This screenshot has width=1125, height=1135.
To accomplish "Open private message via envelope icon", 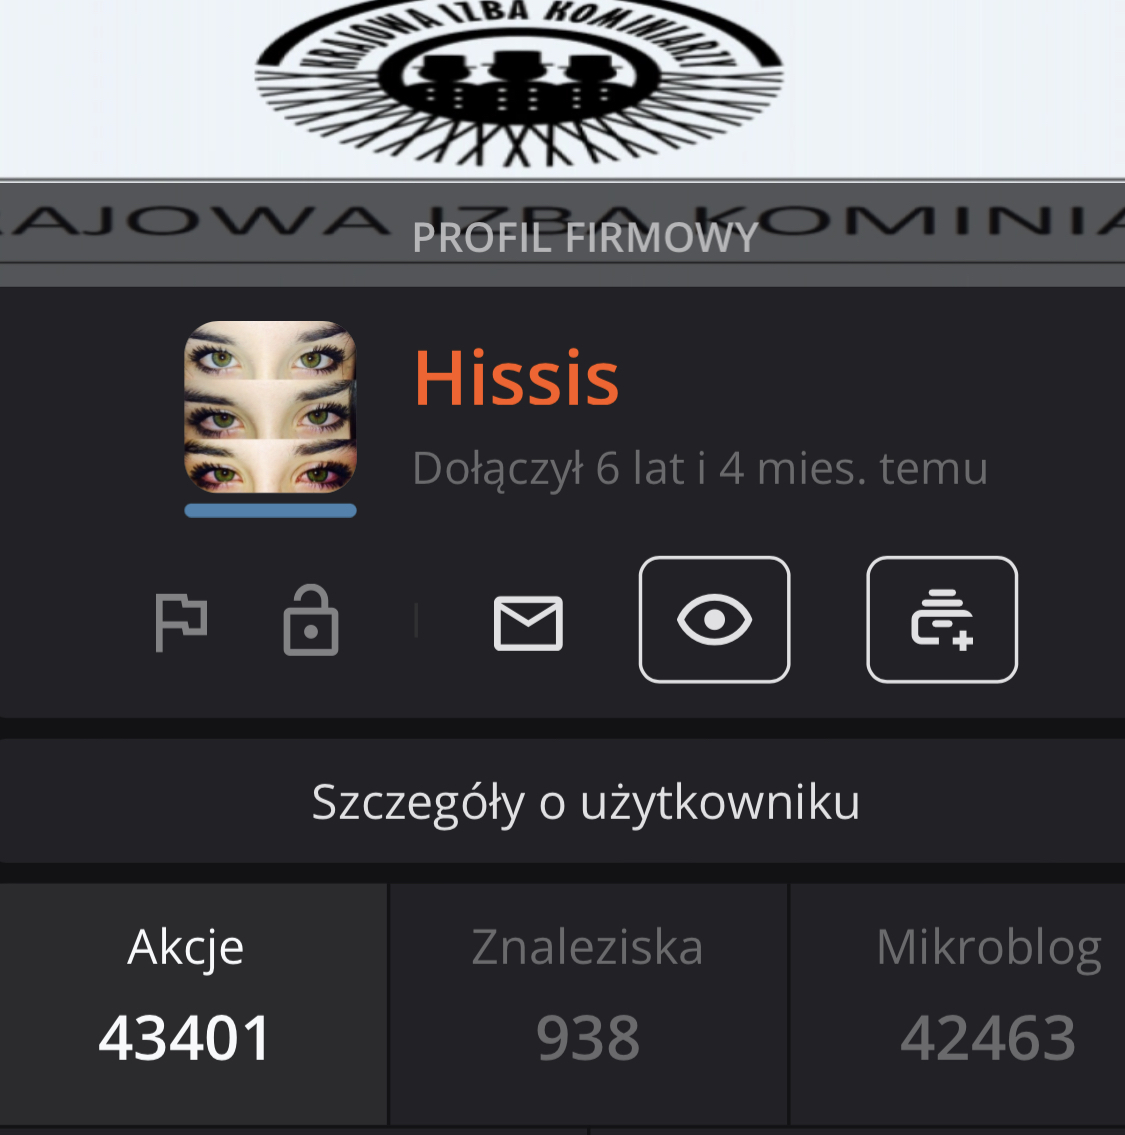I will point(528,623).
